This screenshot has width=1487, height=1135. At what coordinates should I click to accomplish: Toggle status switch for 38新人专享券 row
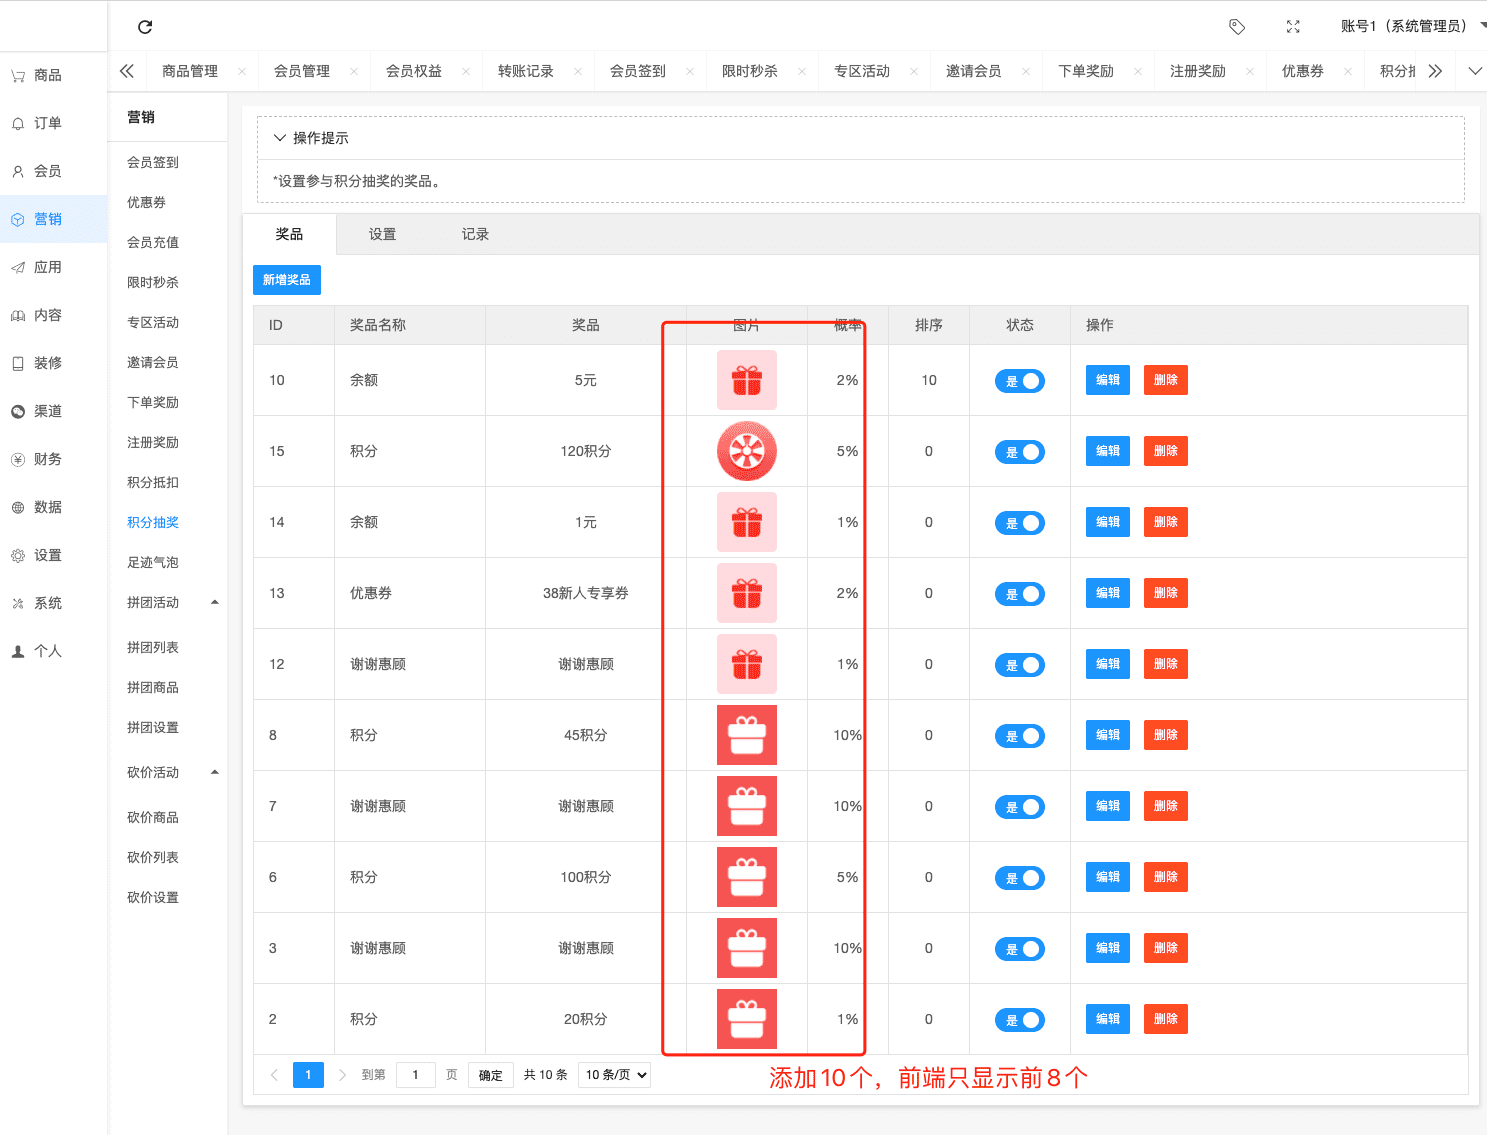click(1019, 594)
